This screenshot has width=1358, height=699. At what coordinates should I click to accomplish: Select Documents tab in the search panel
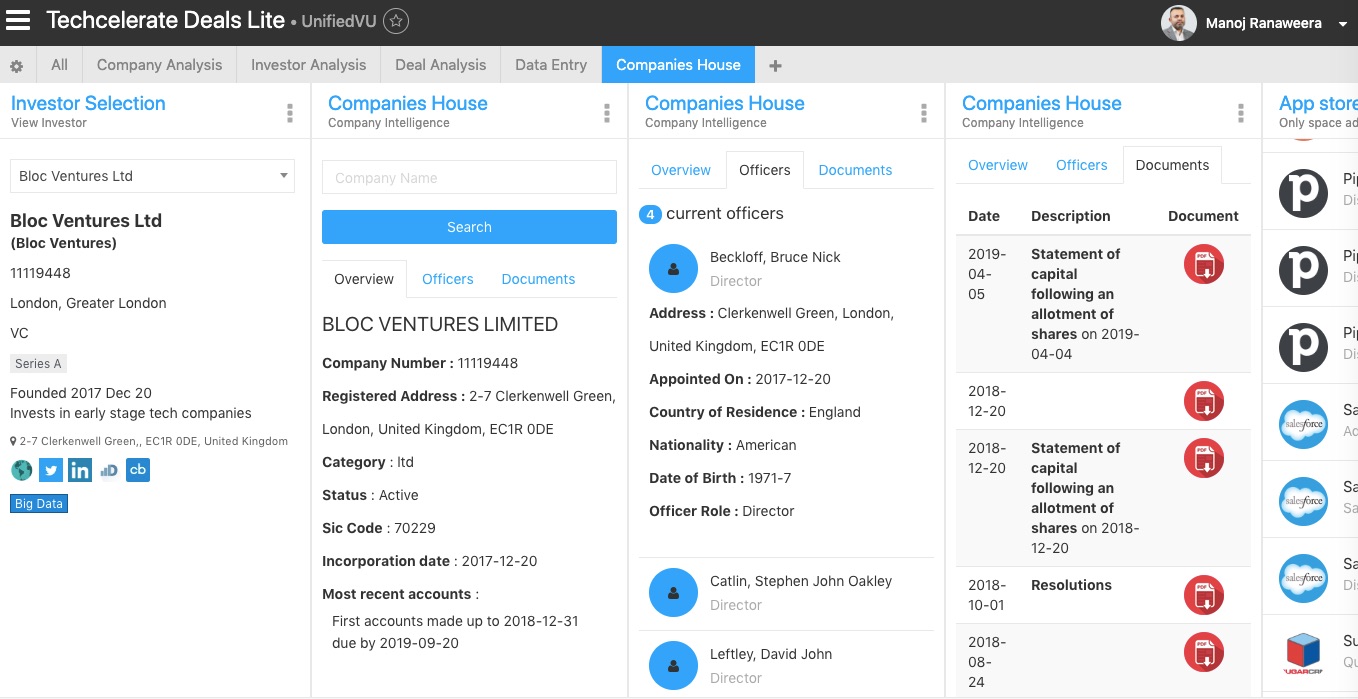[x=538, y=279]
